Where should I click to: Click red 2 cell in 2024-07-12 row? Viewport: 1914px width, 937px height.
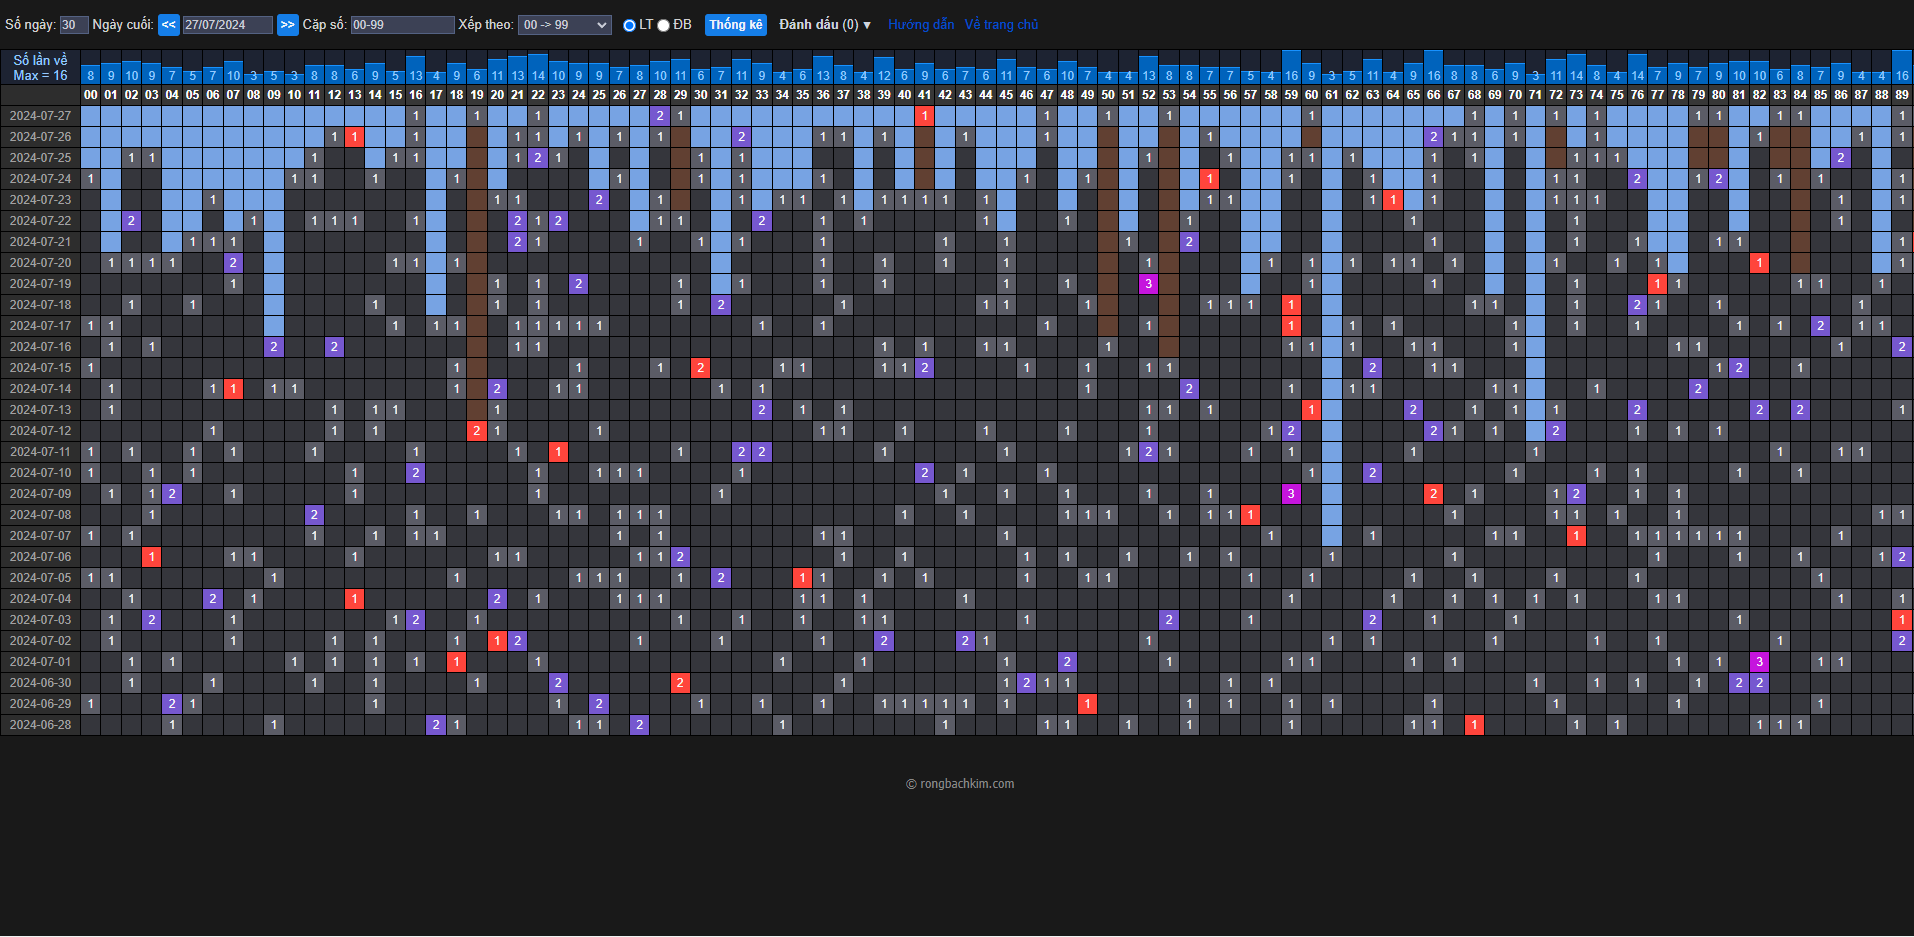coord(477,431)
